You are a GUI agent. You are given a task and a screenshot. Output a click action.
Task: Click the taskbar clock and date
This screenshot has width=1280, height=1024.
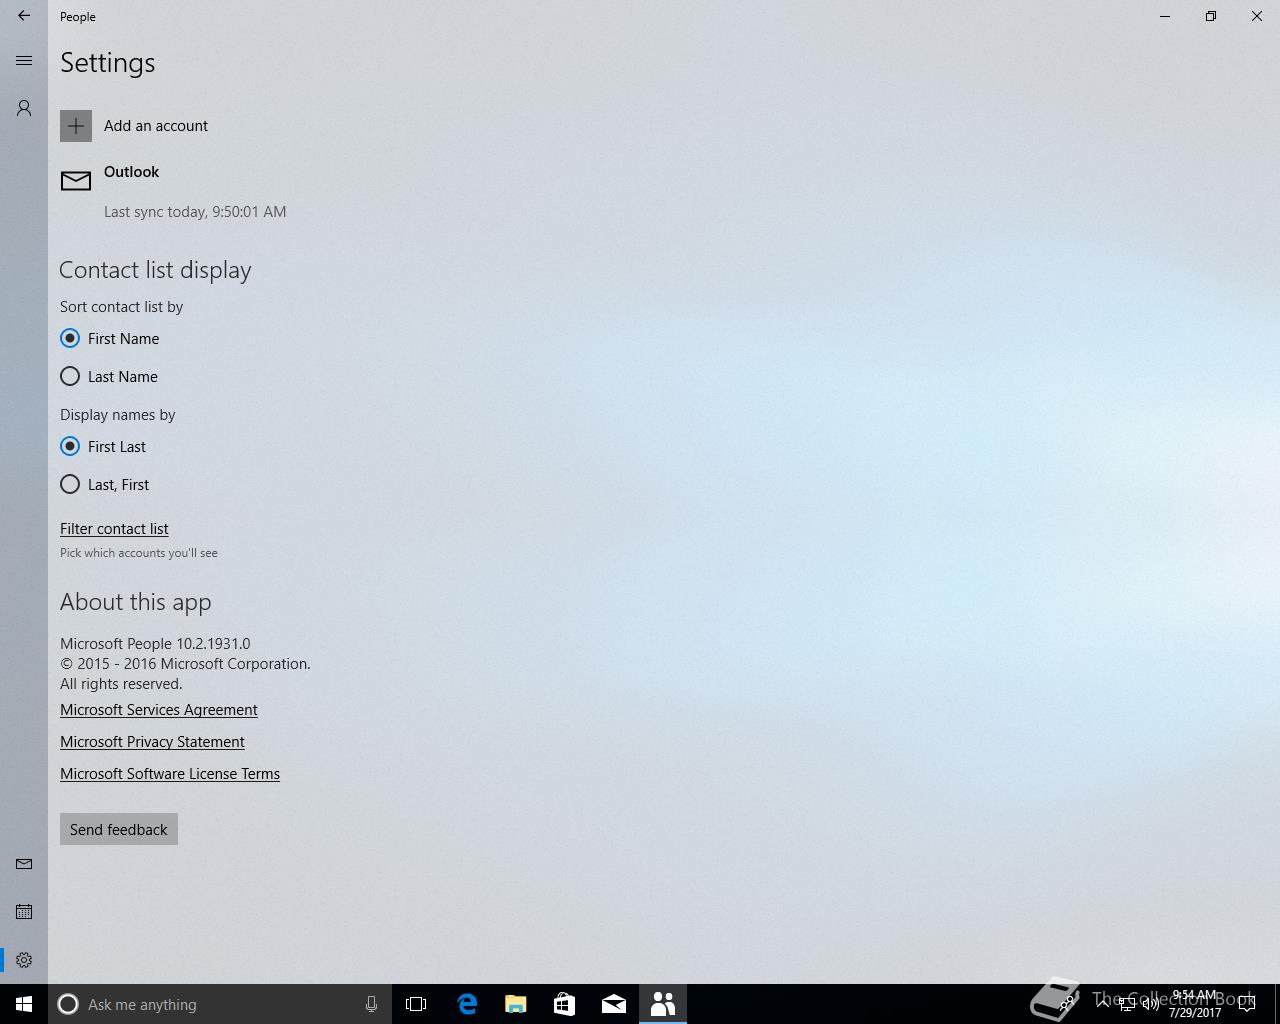click(1195, 1004)
